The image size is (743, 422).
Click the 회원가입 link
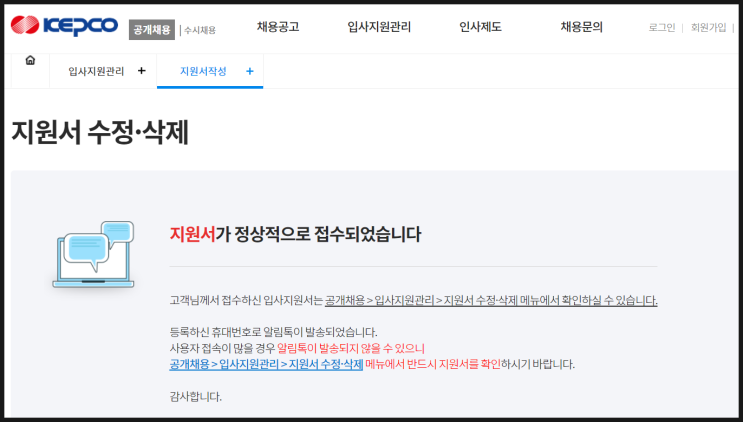[x=708, y=27]
